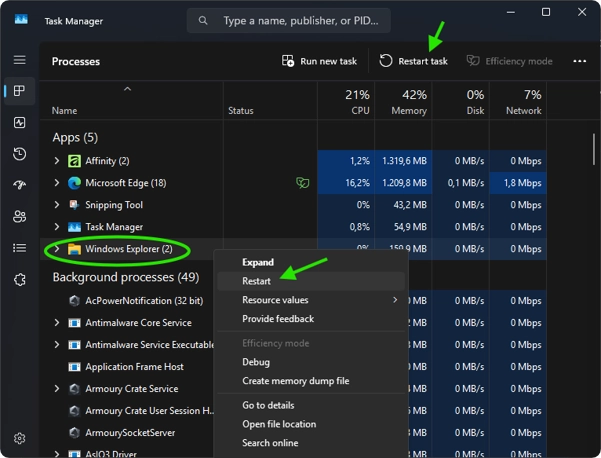Open the hamburger navigation menu
This screenshot has height=458, width=601.
point(20,60)
